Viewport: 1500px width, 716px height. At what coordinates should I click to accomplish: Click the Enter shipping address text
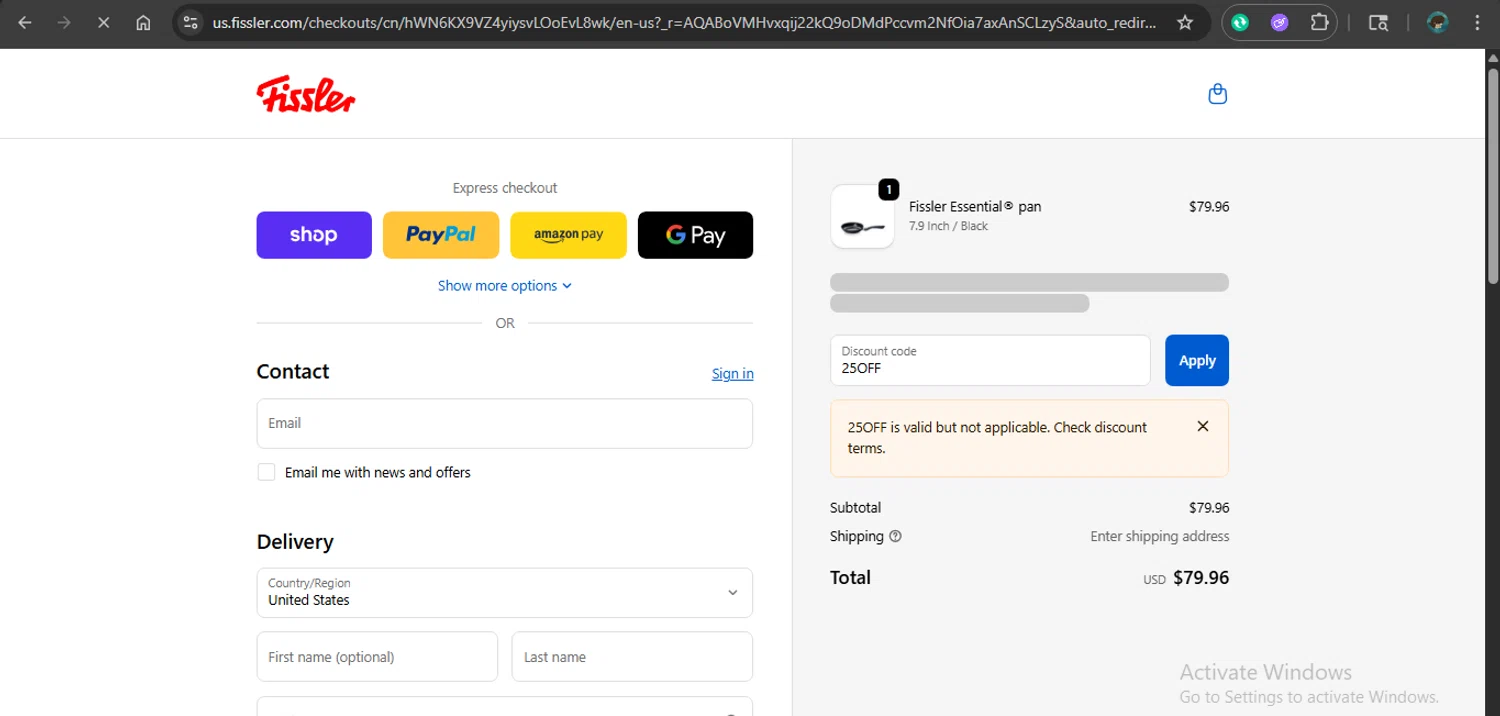[x=1160, y=536]
